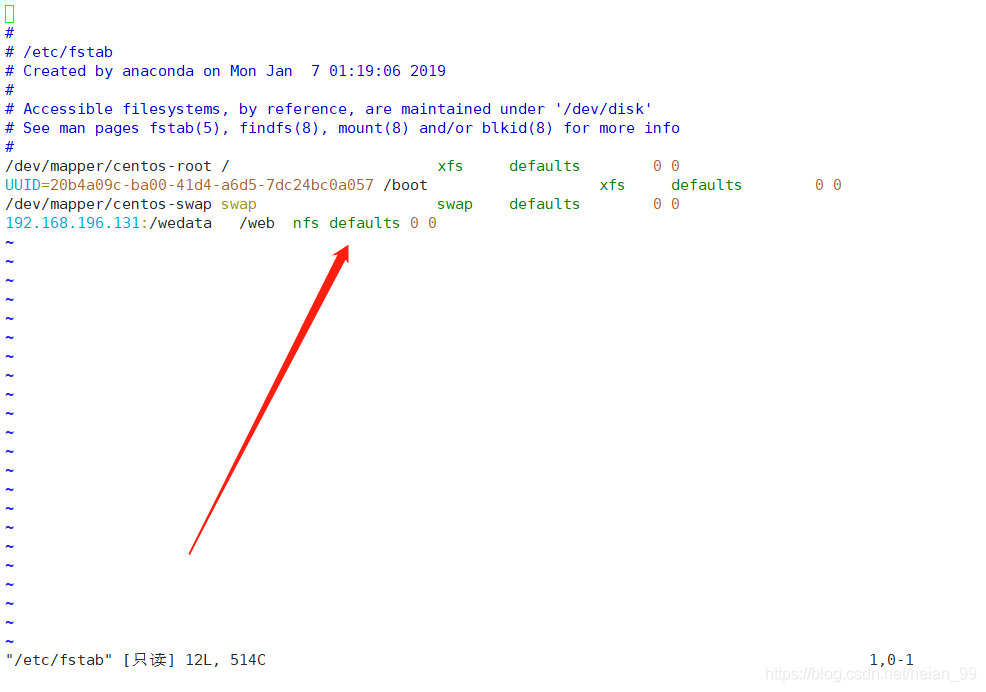Click the 192.168.196.131 IP address
986x692 pixels.
[73, 223]
